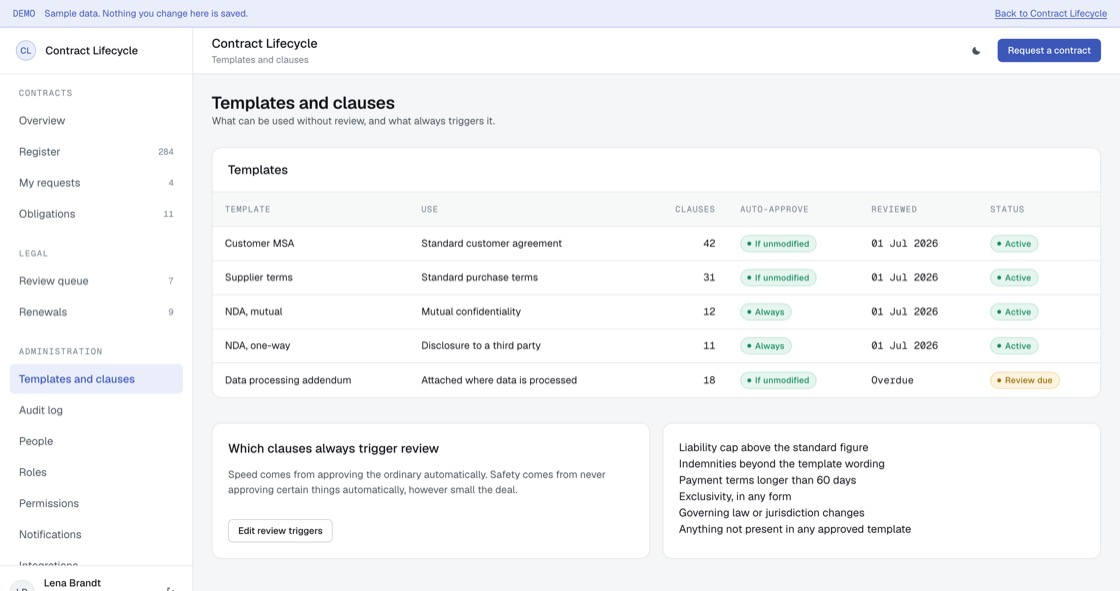
Task: Click the CLAUSES column header
Action: [695, 209]
